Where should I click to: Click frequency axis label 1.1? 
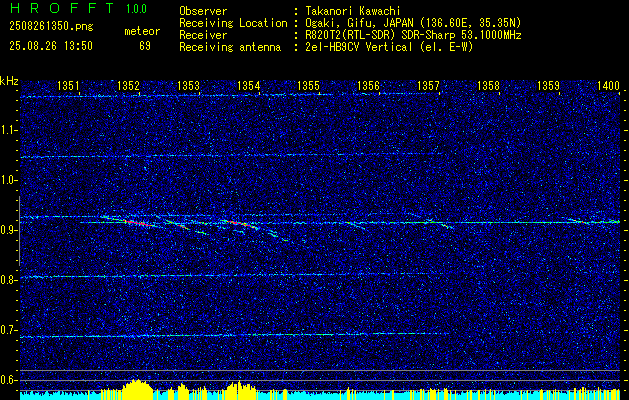click(x=8, y=130)
